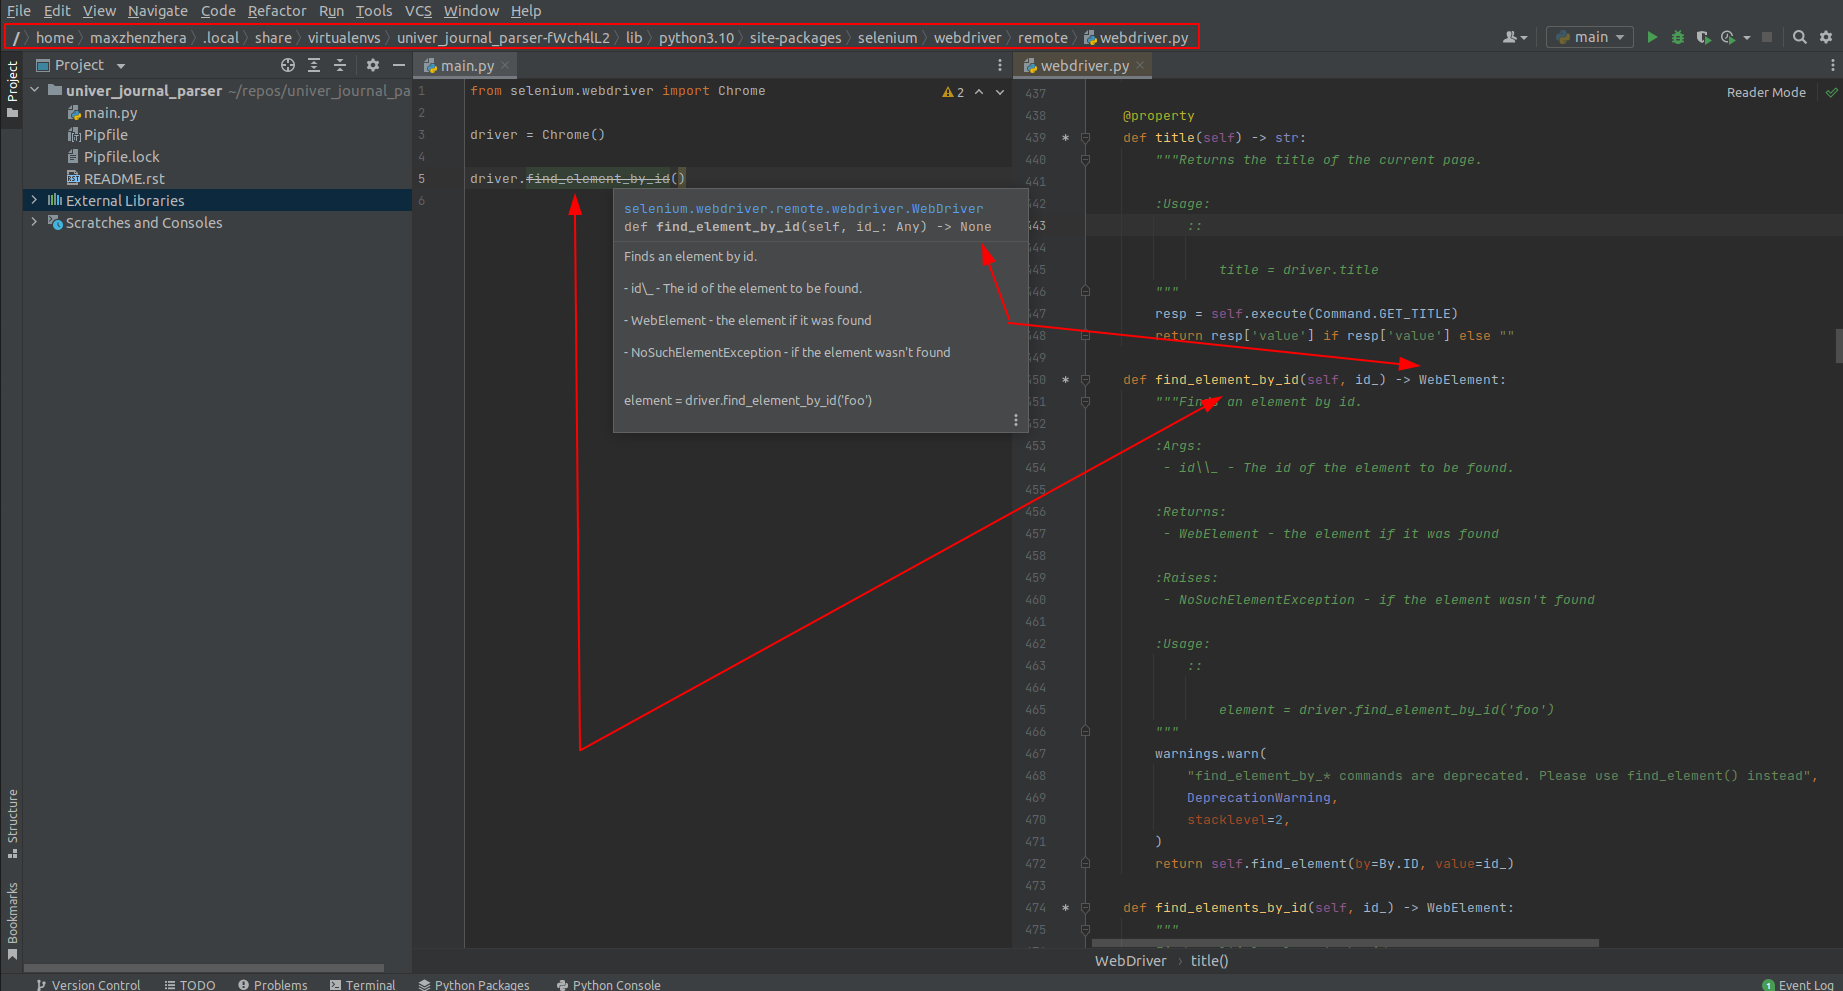
Task: Collapse the univer_journal_parser root folder
Action: click(35, 90)
